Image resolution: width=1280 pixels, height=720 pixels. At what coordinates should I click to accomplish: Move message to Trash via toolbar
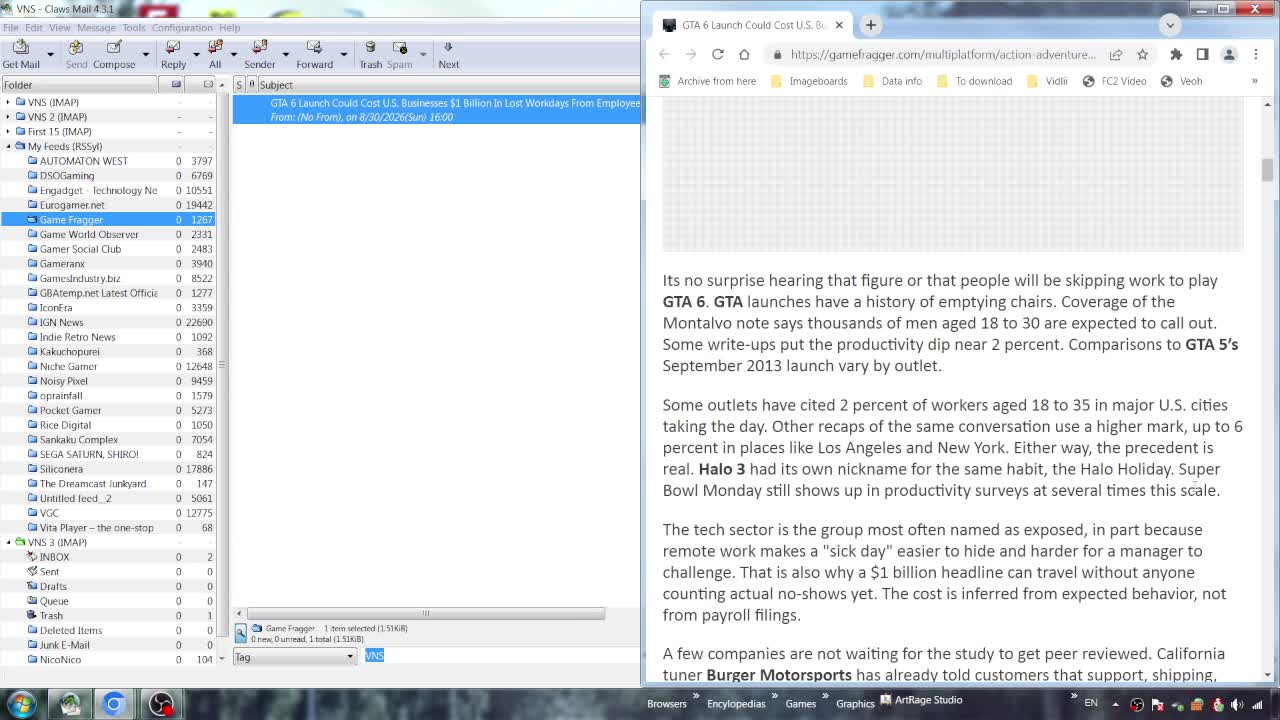370,54
